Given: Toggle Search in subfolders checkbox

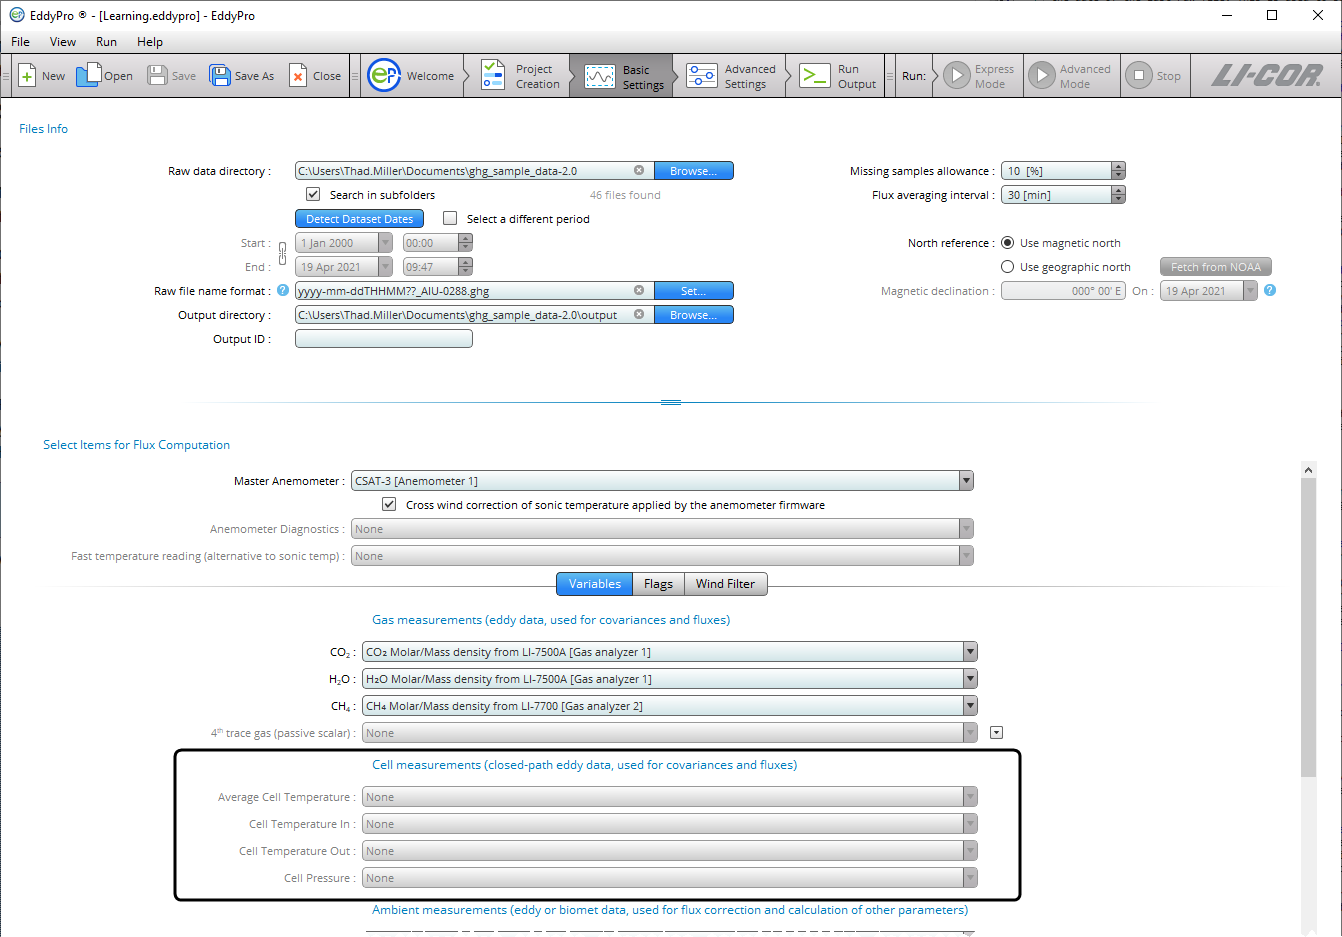Looking at the screenshot, I should (x=313, y=195).
